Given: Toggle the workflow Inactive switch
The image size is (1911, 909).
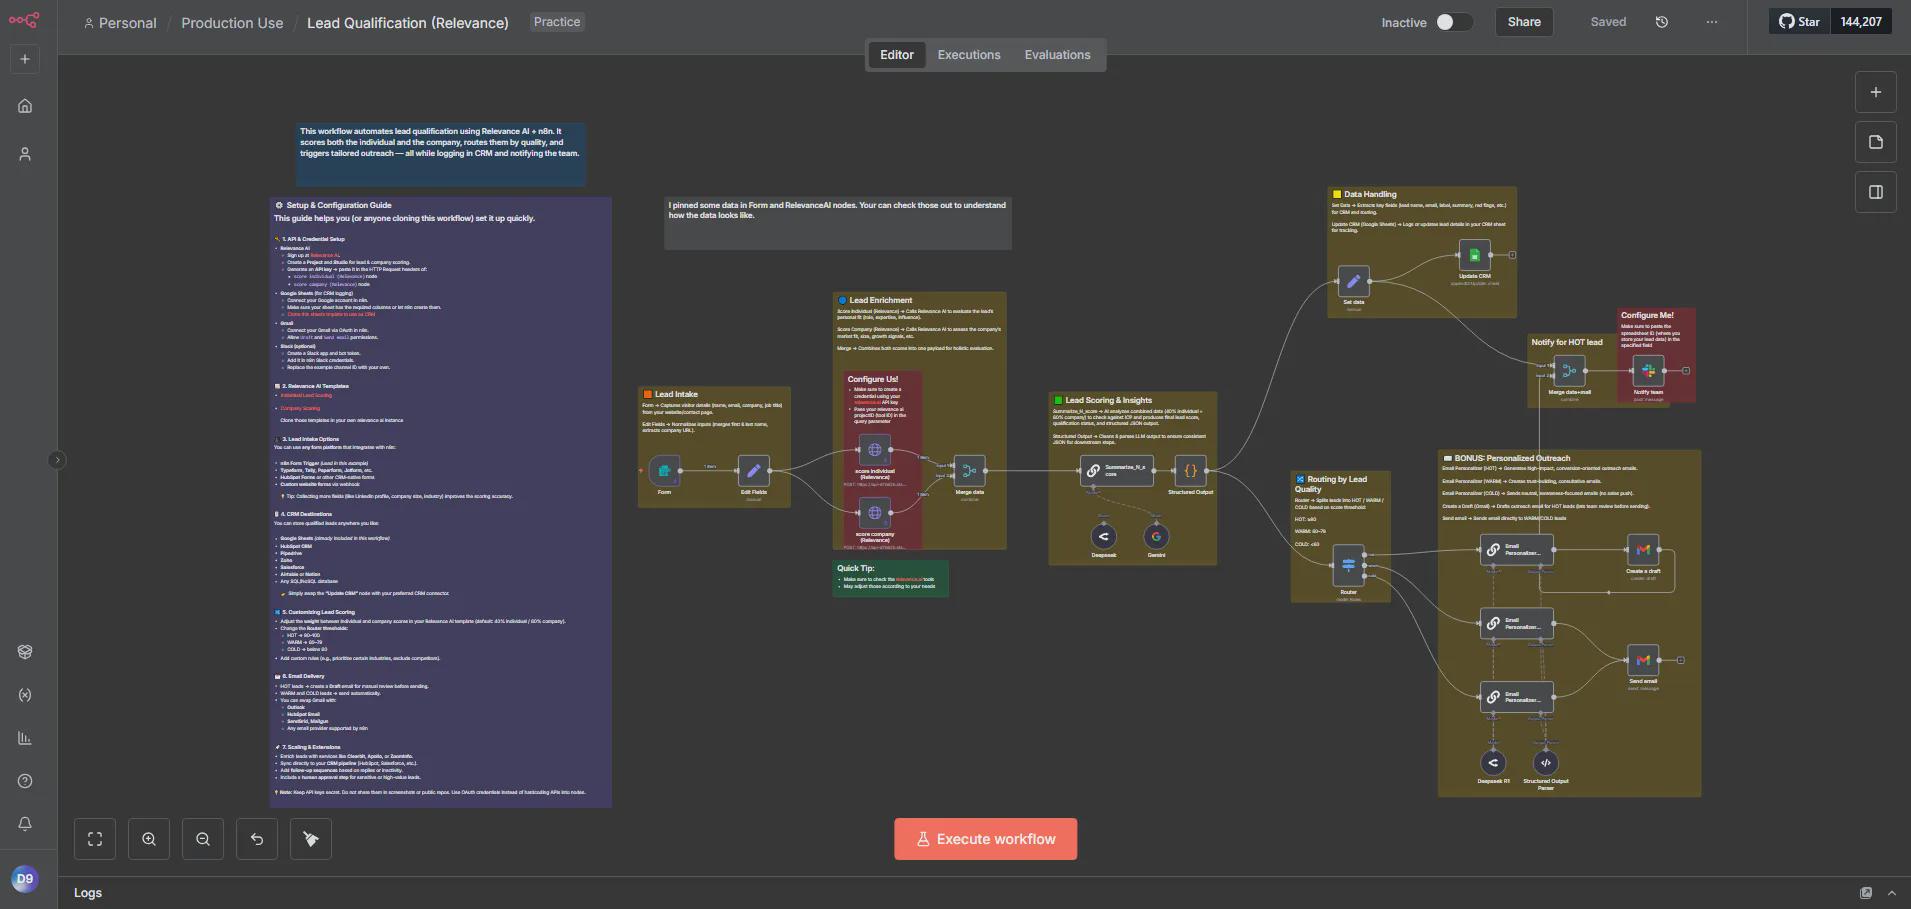Looking at the screenshot, I should click(x=1454, y=22).
